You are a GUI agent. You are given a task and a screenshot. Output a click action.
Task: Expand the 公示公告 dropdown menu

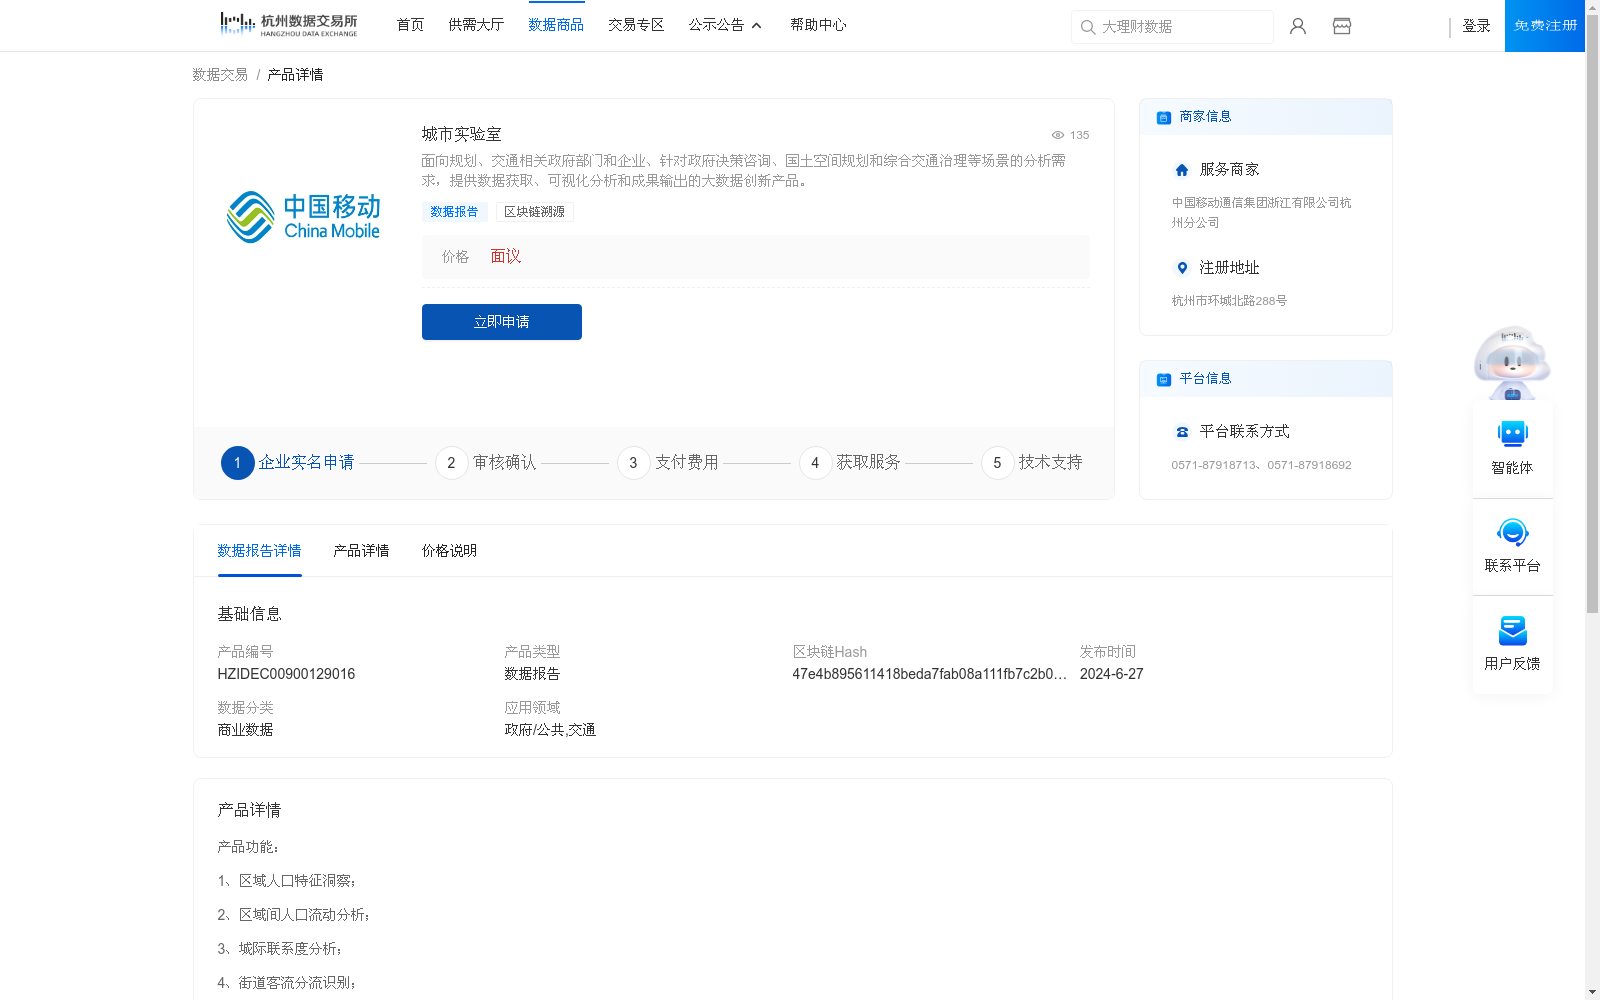tap(725, 25)
